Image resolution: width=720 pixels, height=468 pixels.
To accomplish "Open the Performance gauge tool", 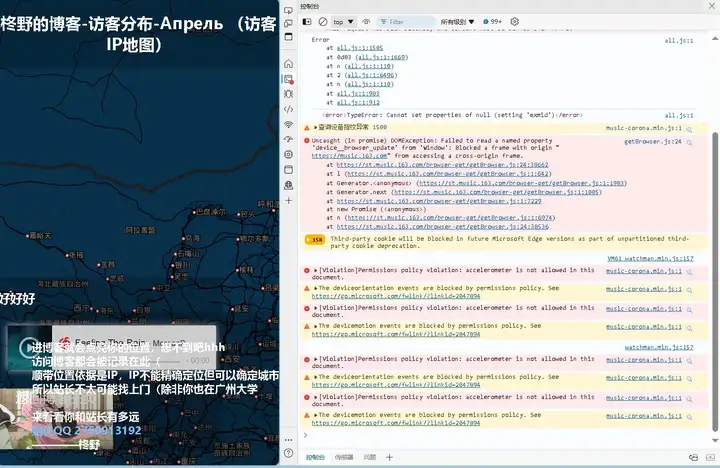I will tap(288, 139).
